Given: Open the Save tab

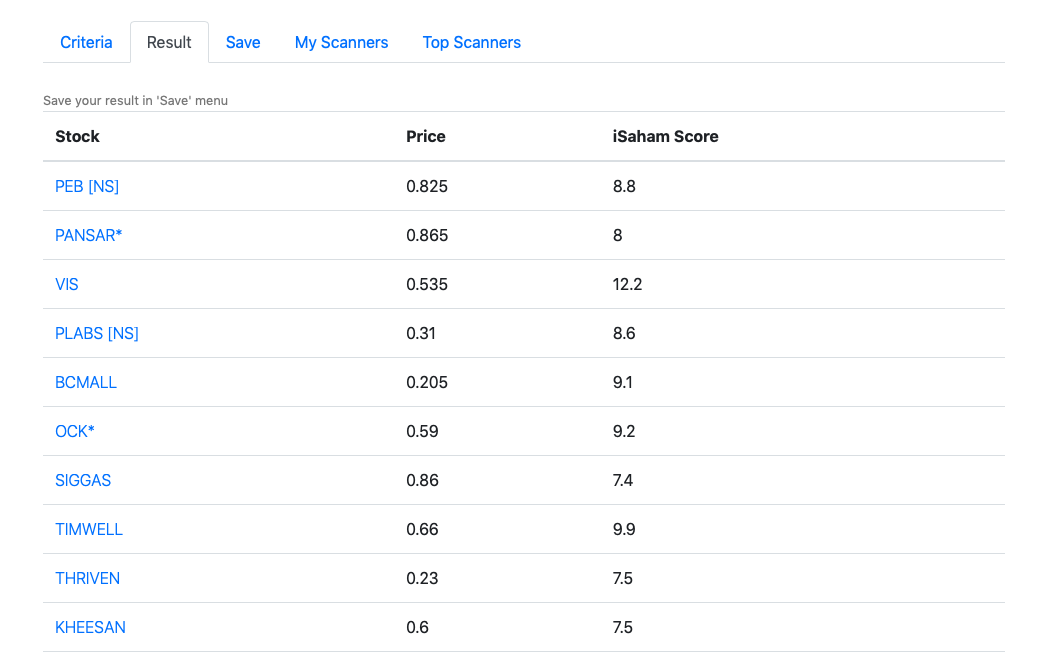Looking at the screenshot, I should [243, 43].
